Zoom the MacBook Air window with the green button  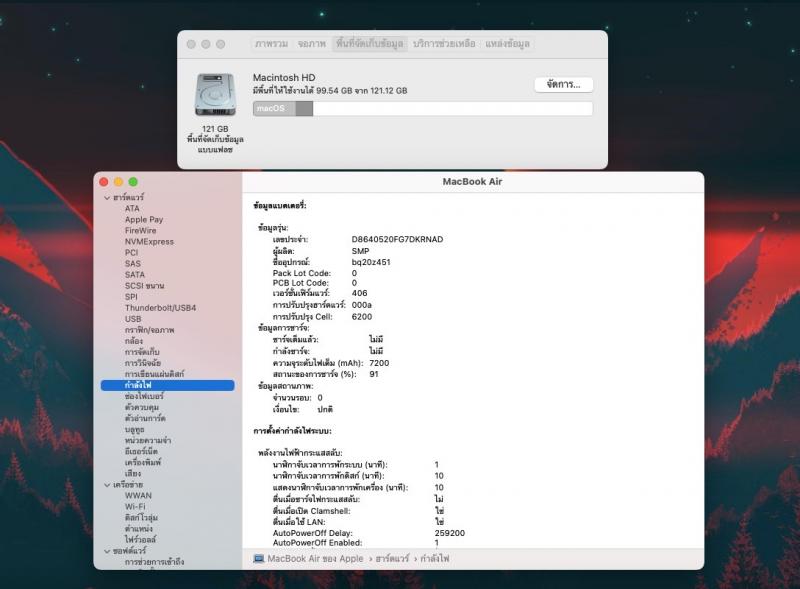point(133,182)
